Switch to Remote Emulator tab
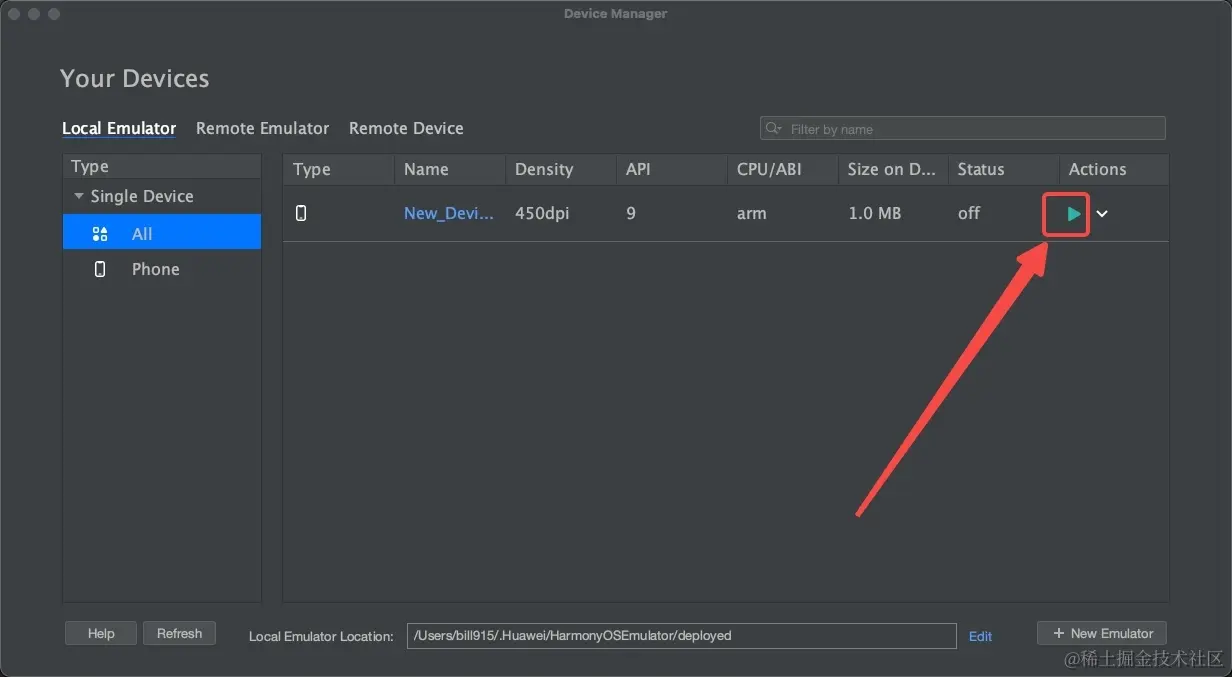The image size is (1232, 677). point(262,128)
